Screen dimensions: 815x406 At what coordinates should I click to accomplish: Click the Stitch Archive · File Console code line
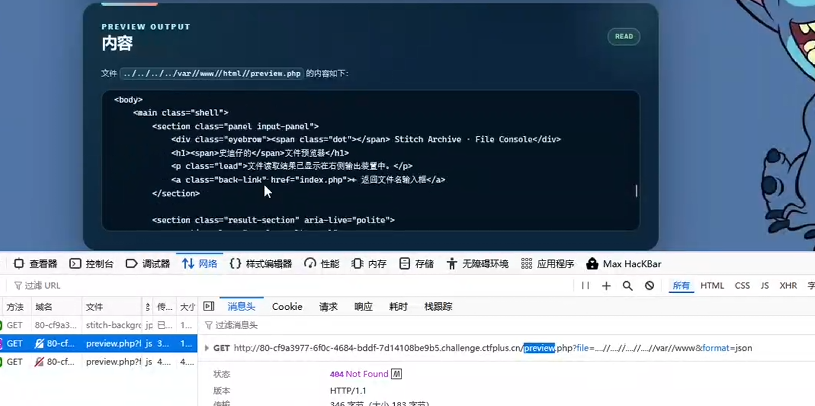(366, 139)
